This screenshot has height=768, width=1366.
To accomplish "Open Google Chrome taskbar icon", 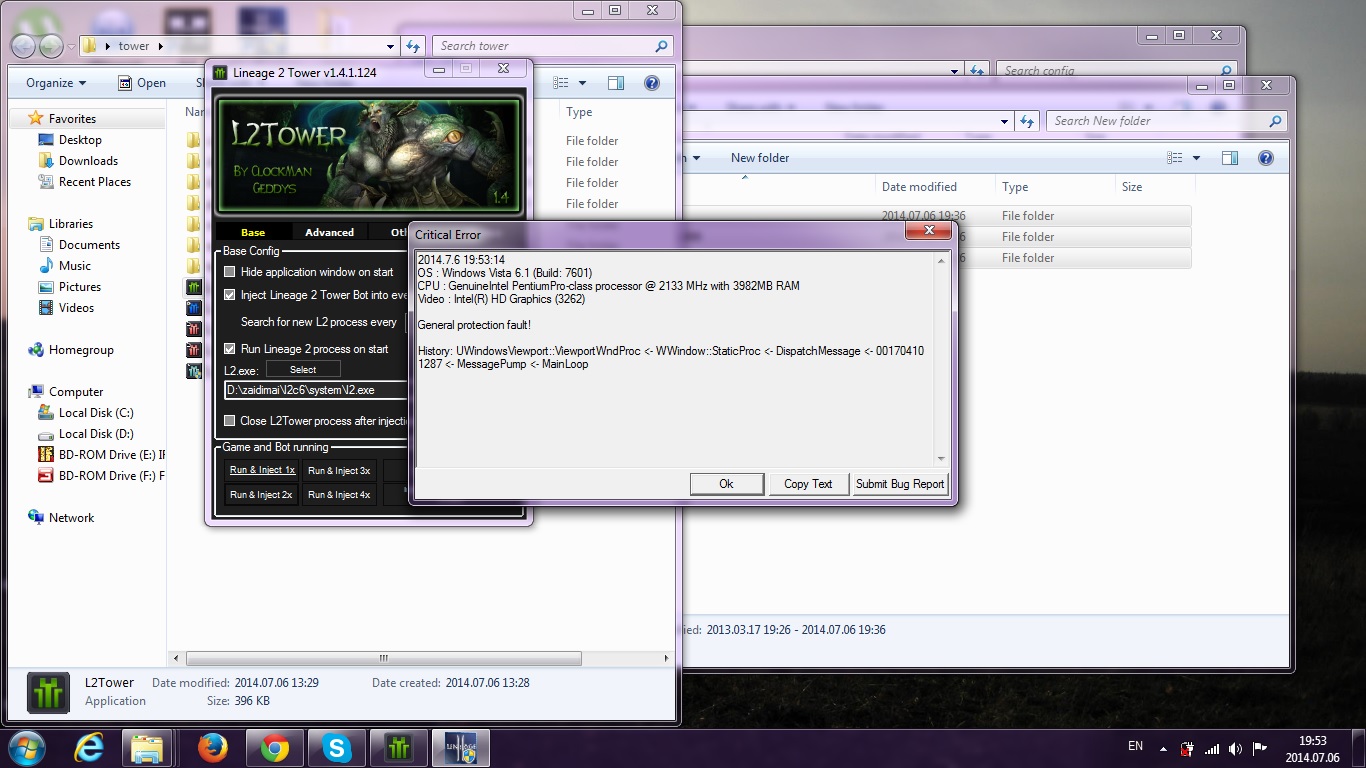I will pyautogui.click(x=275, y=747).
